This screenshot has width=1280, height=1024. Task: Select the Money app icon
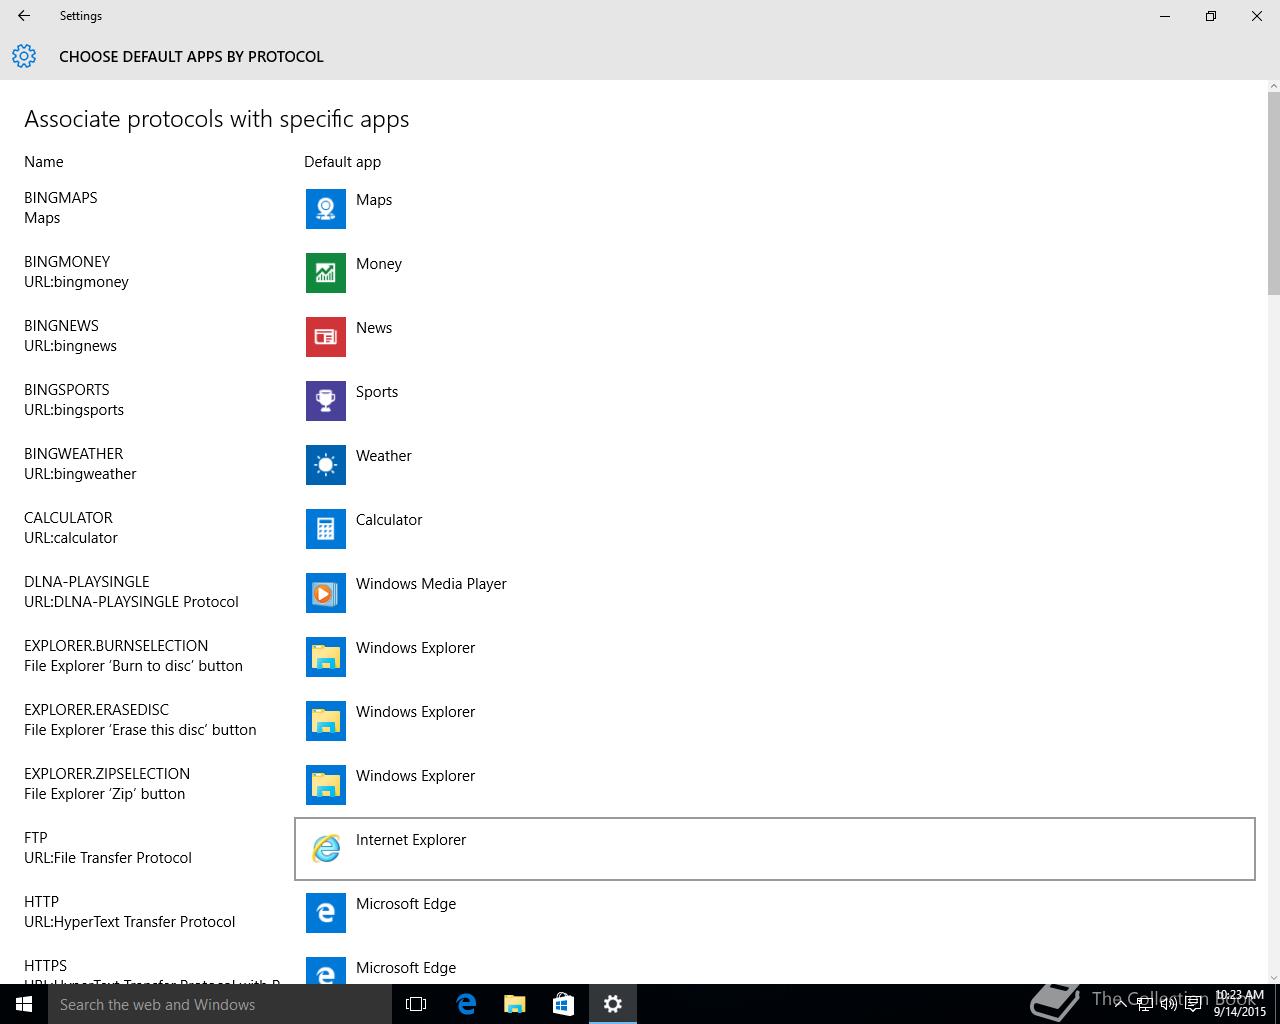325,273
